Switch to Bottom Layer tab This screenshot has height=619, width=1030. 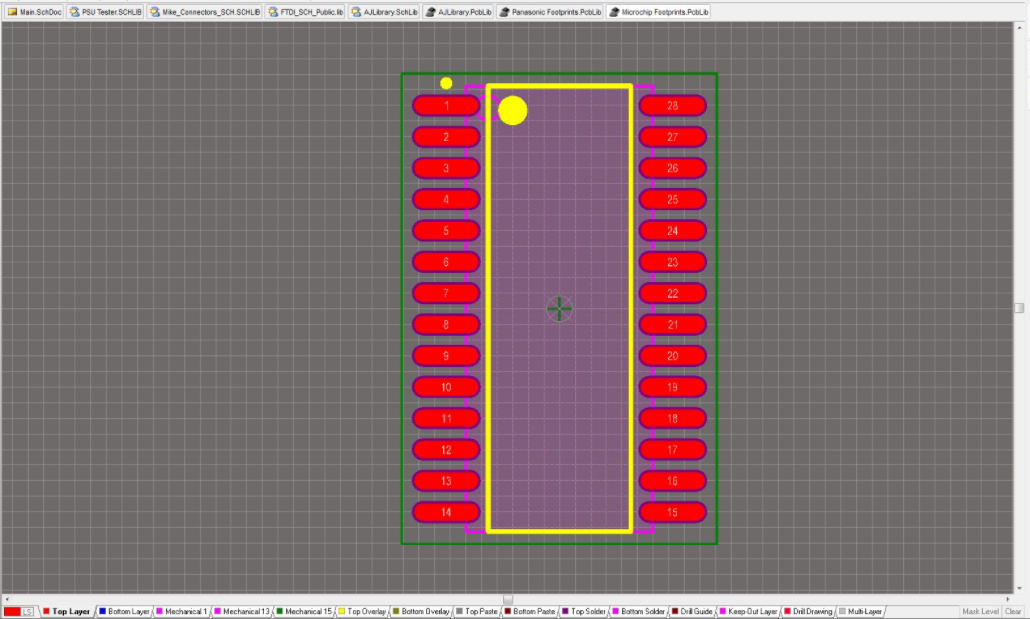pos(123,611)
